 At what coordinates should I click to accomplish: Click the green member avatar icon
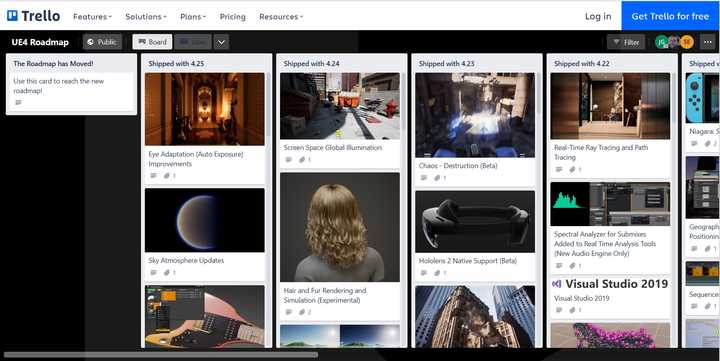click(x=661, y=42)
